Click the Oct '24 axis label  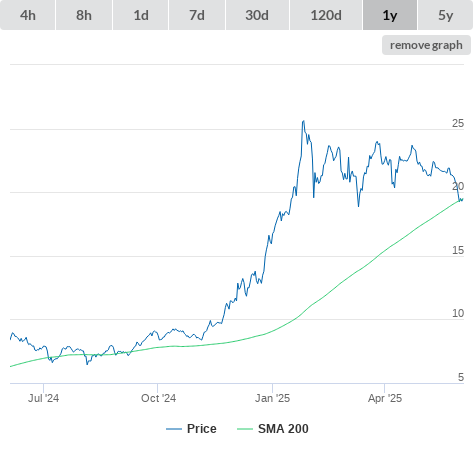pos(158,398)
